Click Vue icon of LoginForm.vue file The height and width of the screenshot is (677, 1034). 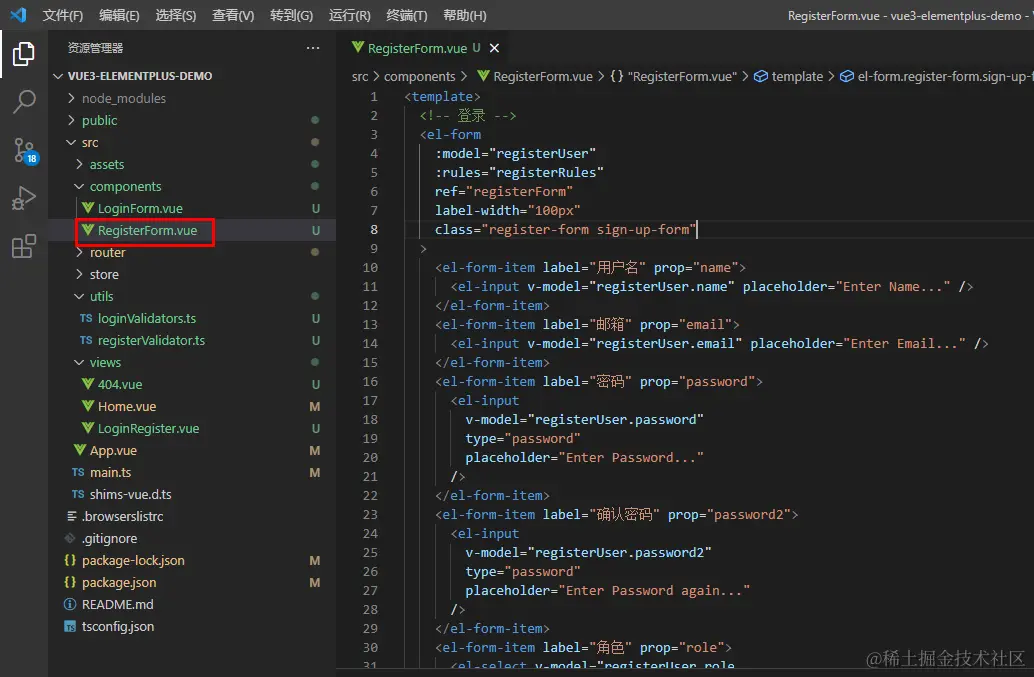[88, 208]
